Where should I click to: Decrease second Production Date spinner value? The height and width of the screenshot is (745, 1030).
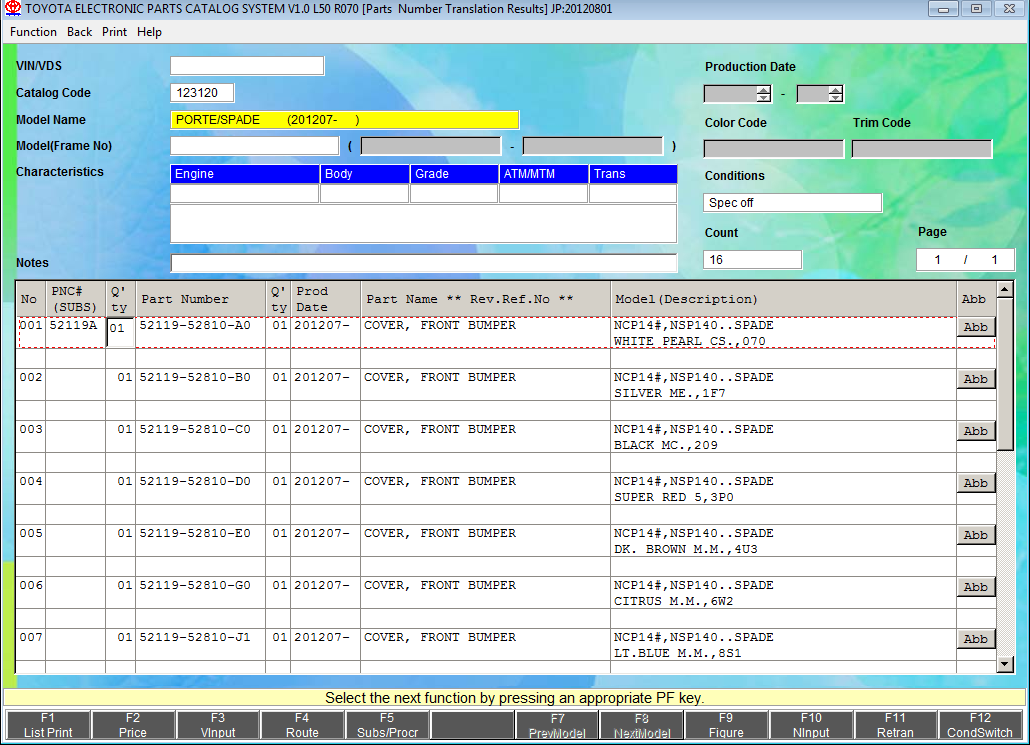[835, 98]
